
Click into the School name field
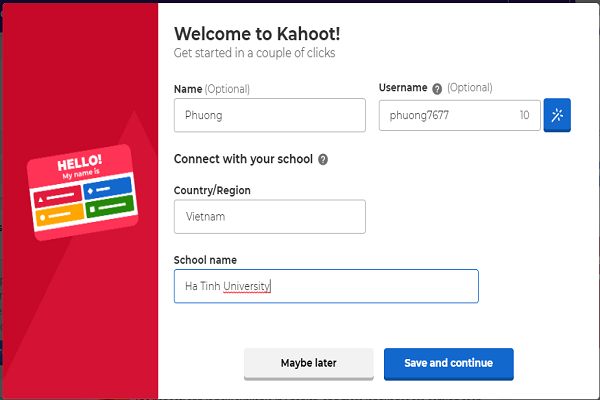[326, 286]
